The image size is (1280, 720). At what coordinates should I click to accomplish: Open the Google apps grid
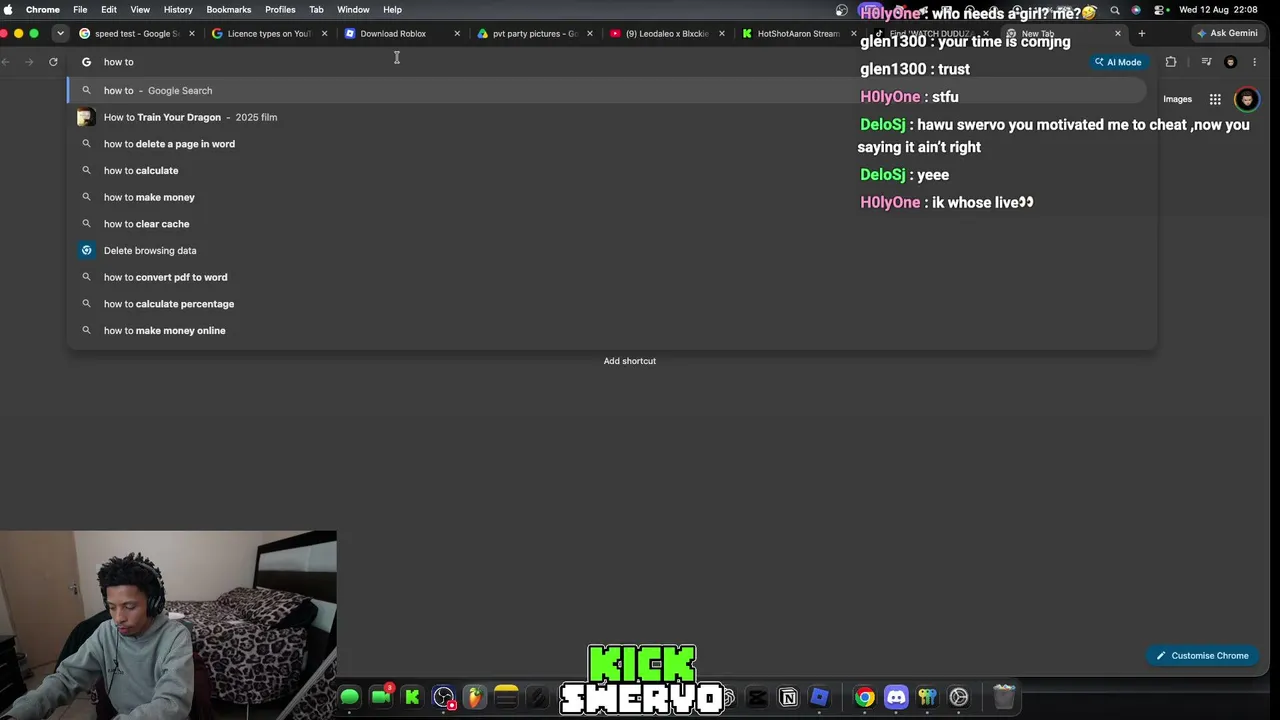click(1215, 99)
